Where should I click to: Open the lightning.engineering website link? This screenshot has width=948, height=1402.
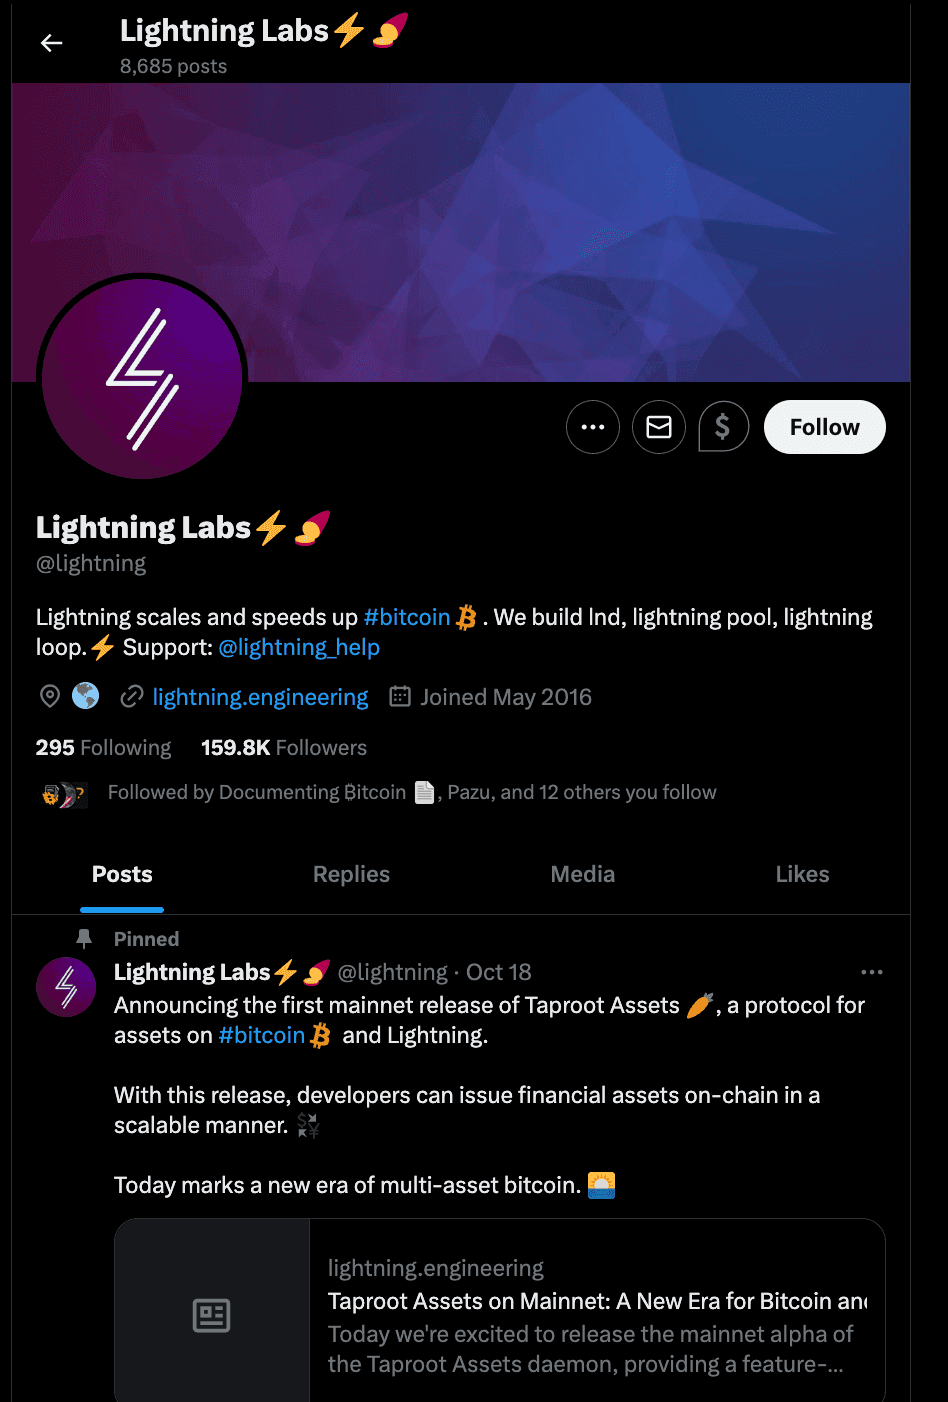(x=260, y=697)
